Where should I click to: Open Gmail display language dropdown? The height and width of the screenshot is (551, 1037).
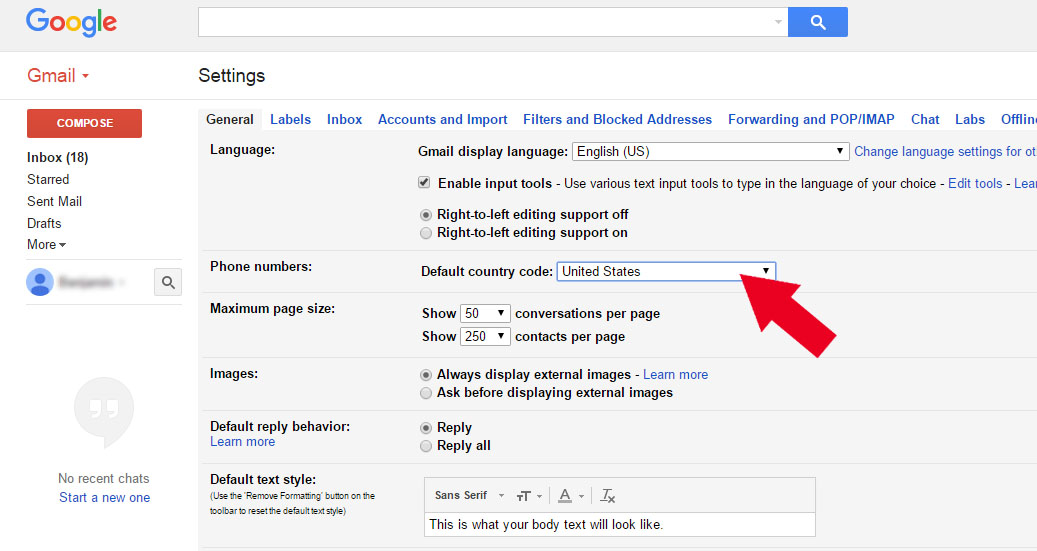click(711, 151)
